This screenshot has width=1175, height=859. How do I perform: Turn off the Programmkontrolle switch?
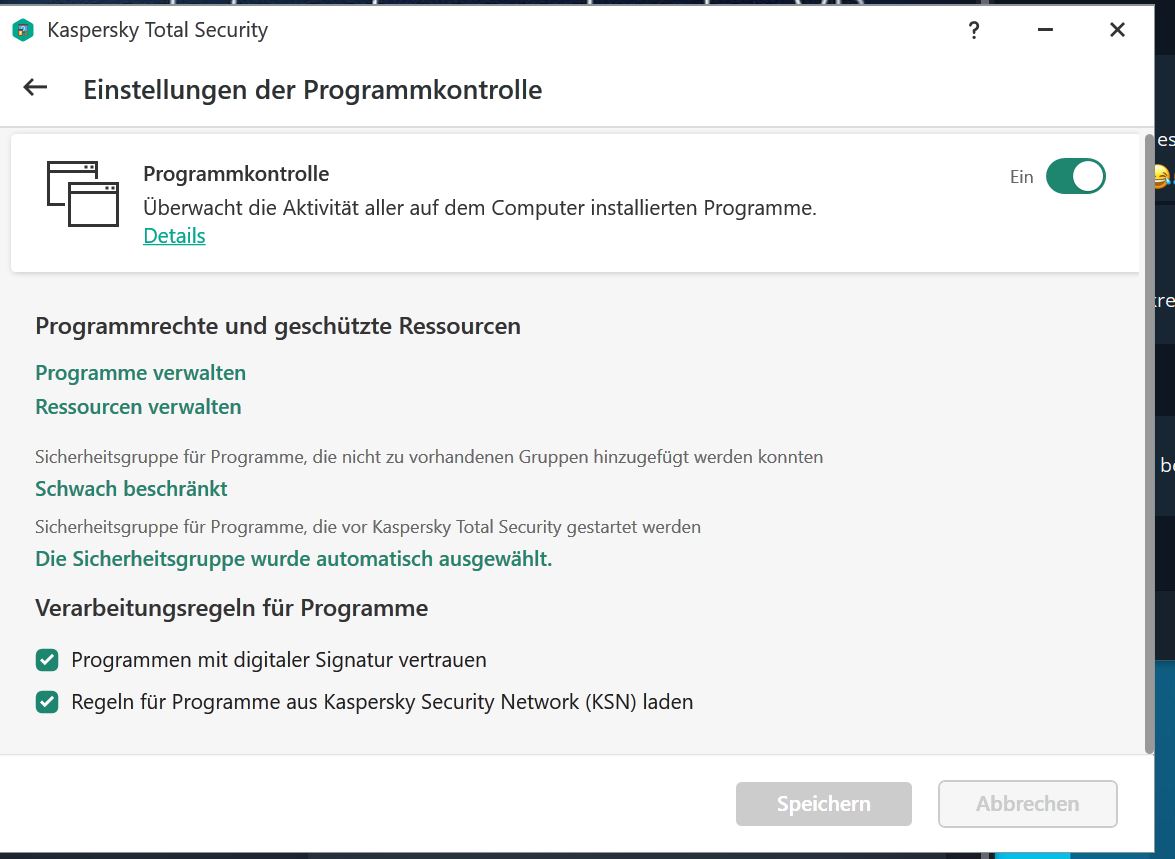click(x=1075, y=176)
